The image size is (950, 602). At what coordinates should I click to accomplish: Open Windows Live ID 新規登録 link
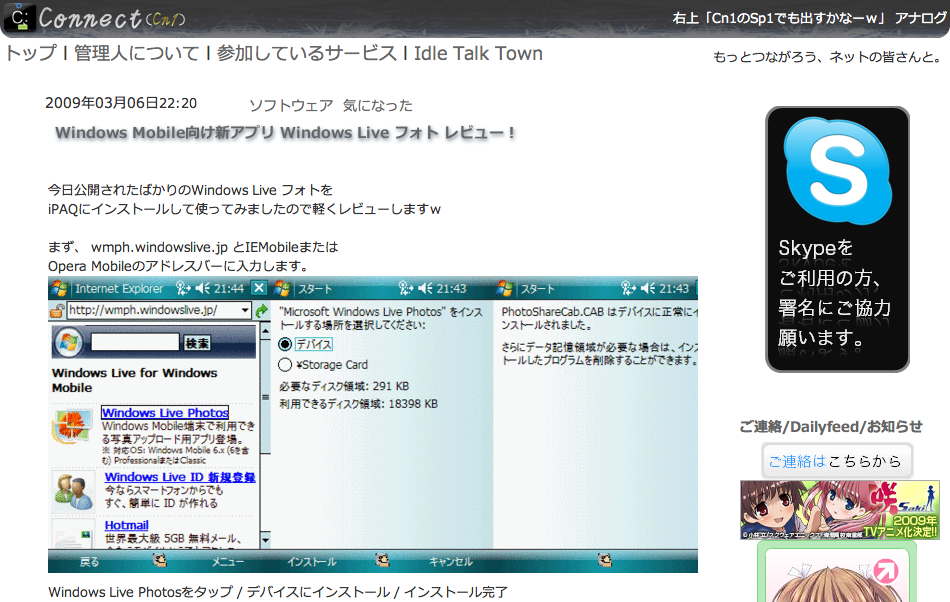[x=179, y=477]
